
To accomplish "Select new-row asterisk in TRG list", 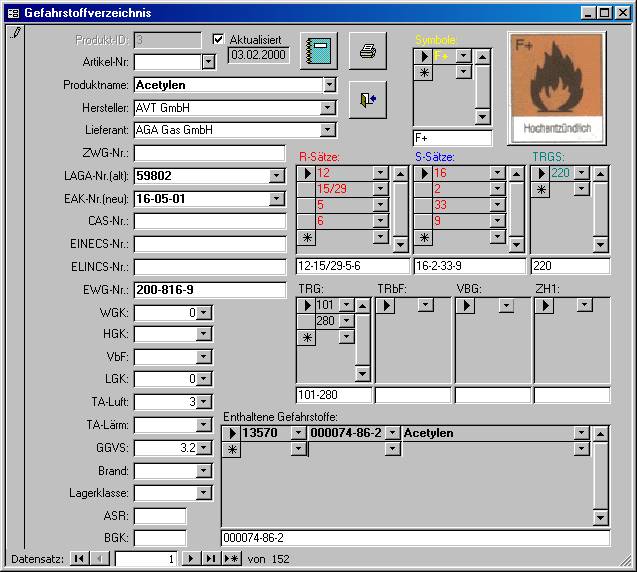I will (307, 337).
